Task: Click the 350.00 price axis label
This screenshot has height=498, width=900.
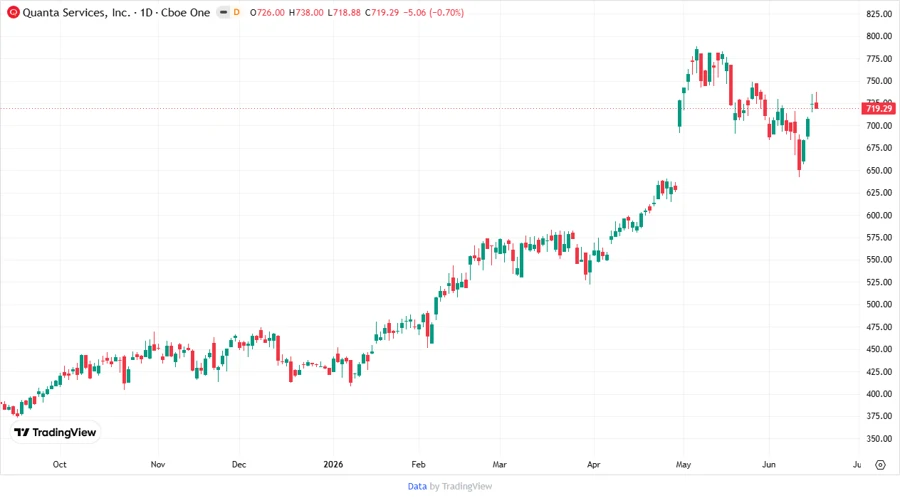Action: coord(879,439)
